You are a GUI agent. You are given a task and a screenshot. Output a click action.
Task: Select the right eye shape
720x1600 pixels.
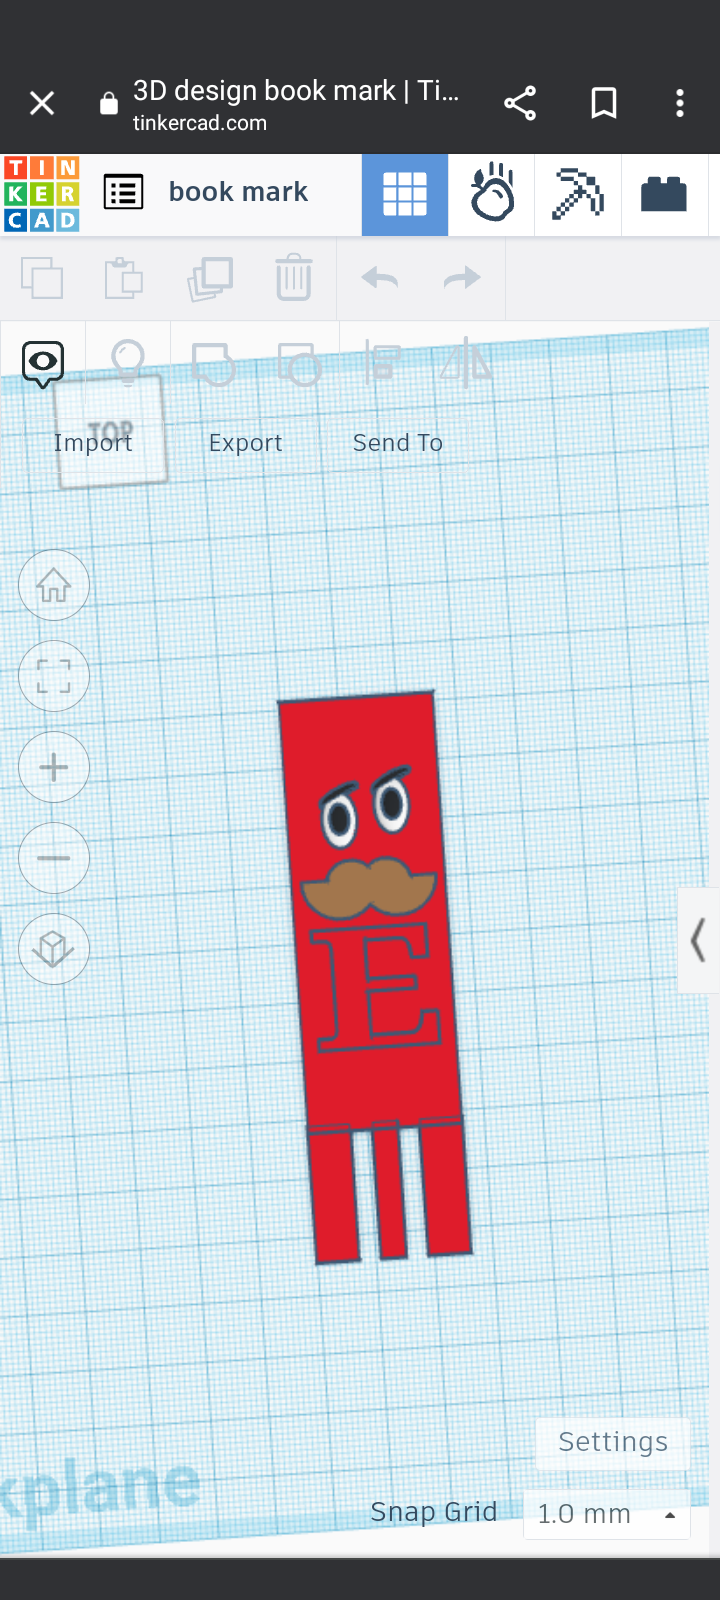click(391, 800)
